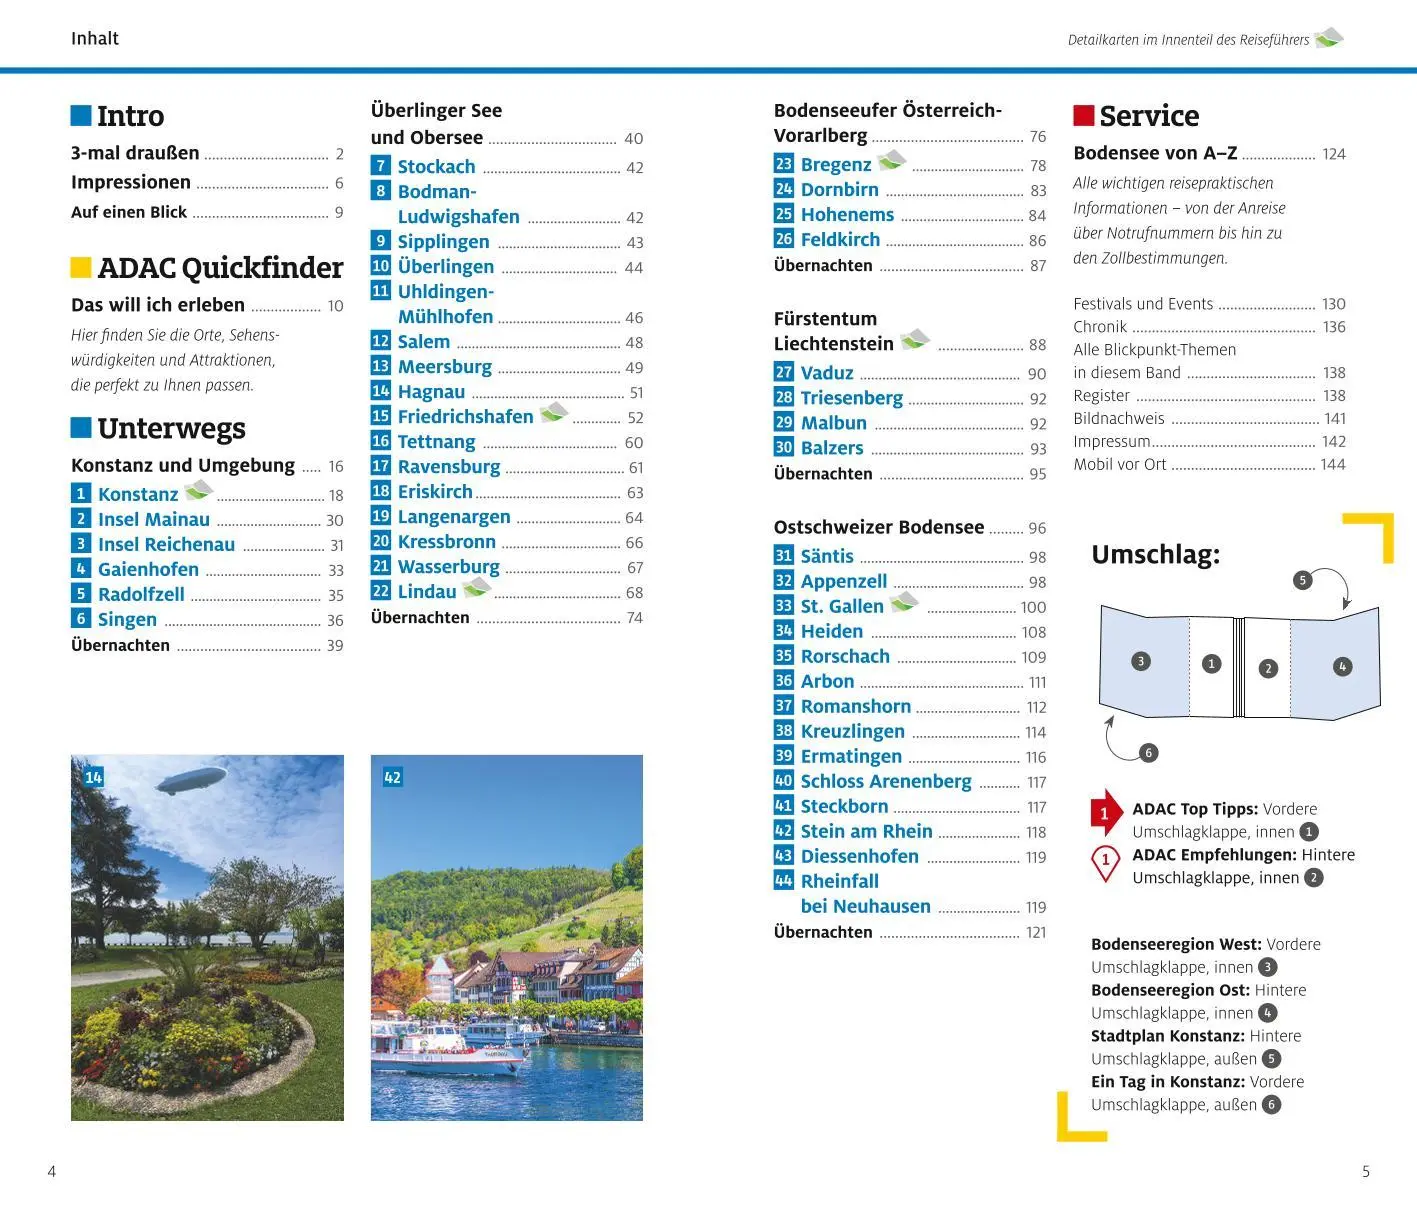The image size is (1417, 1210).
Task: Click the 'Register' entry
Action: (1210, 396)
